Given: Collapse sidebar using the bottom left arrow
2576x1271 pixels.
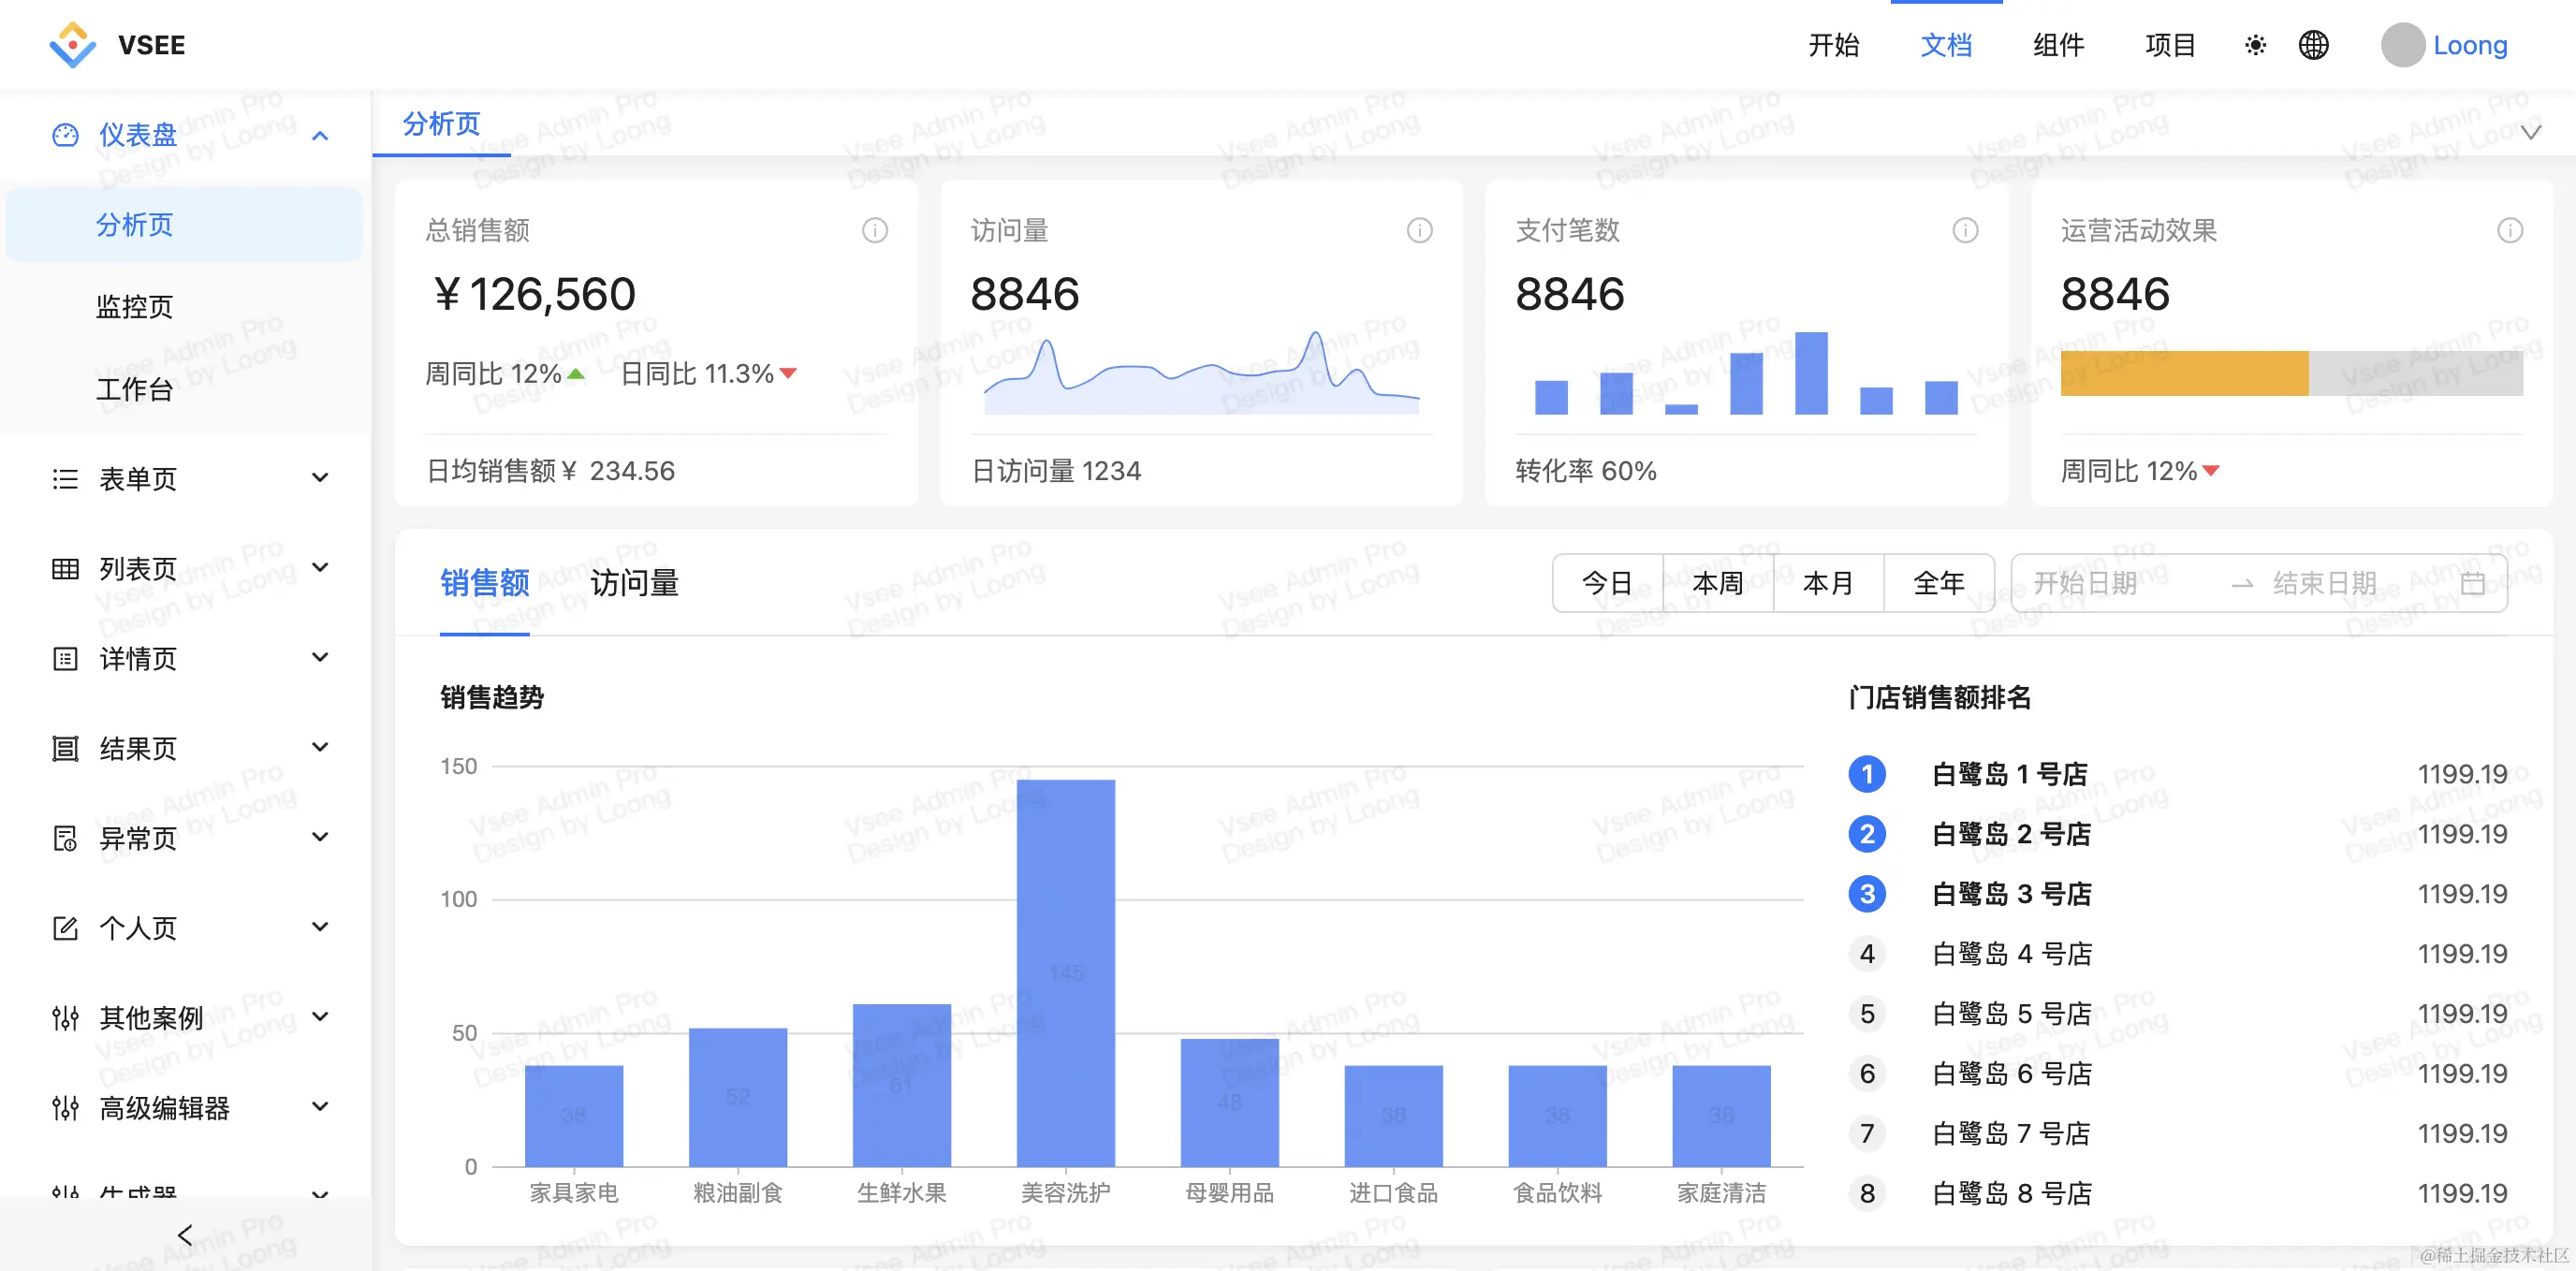Looking at the screenshot, I should tap(184, 1235).
